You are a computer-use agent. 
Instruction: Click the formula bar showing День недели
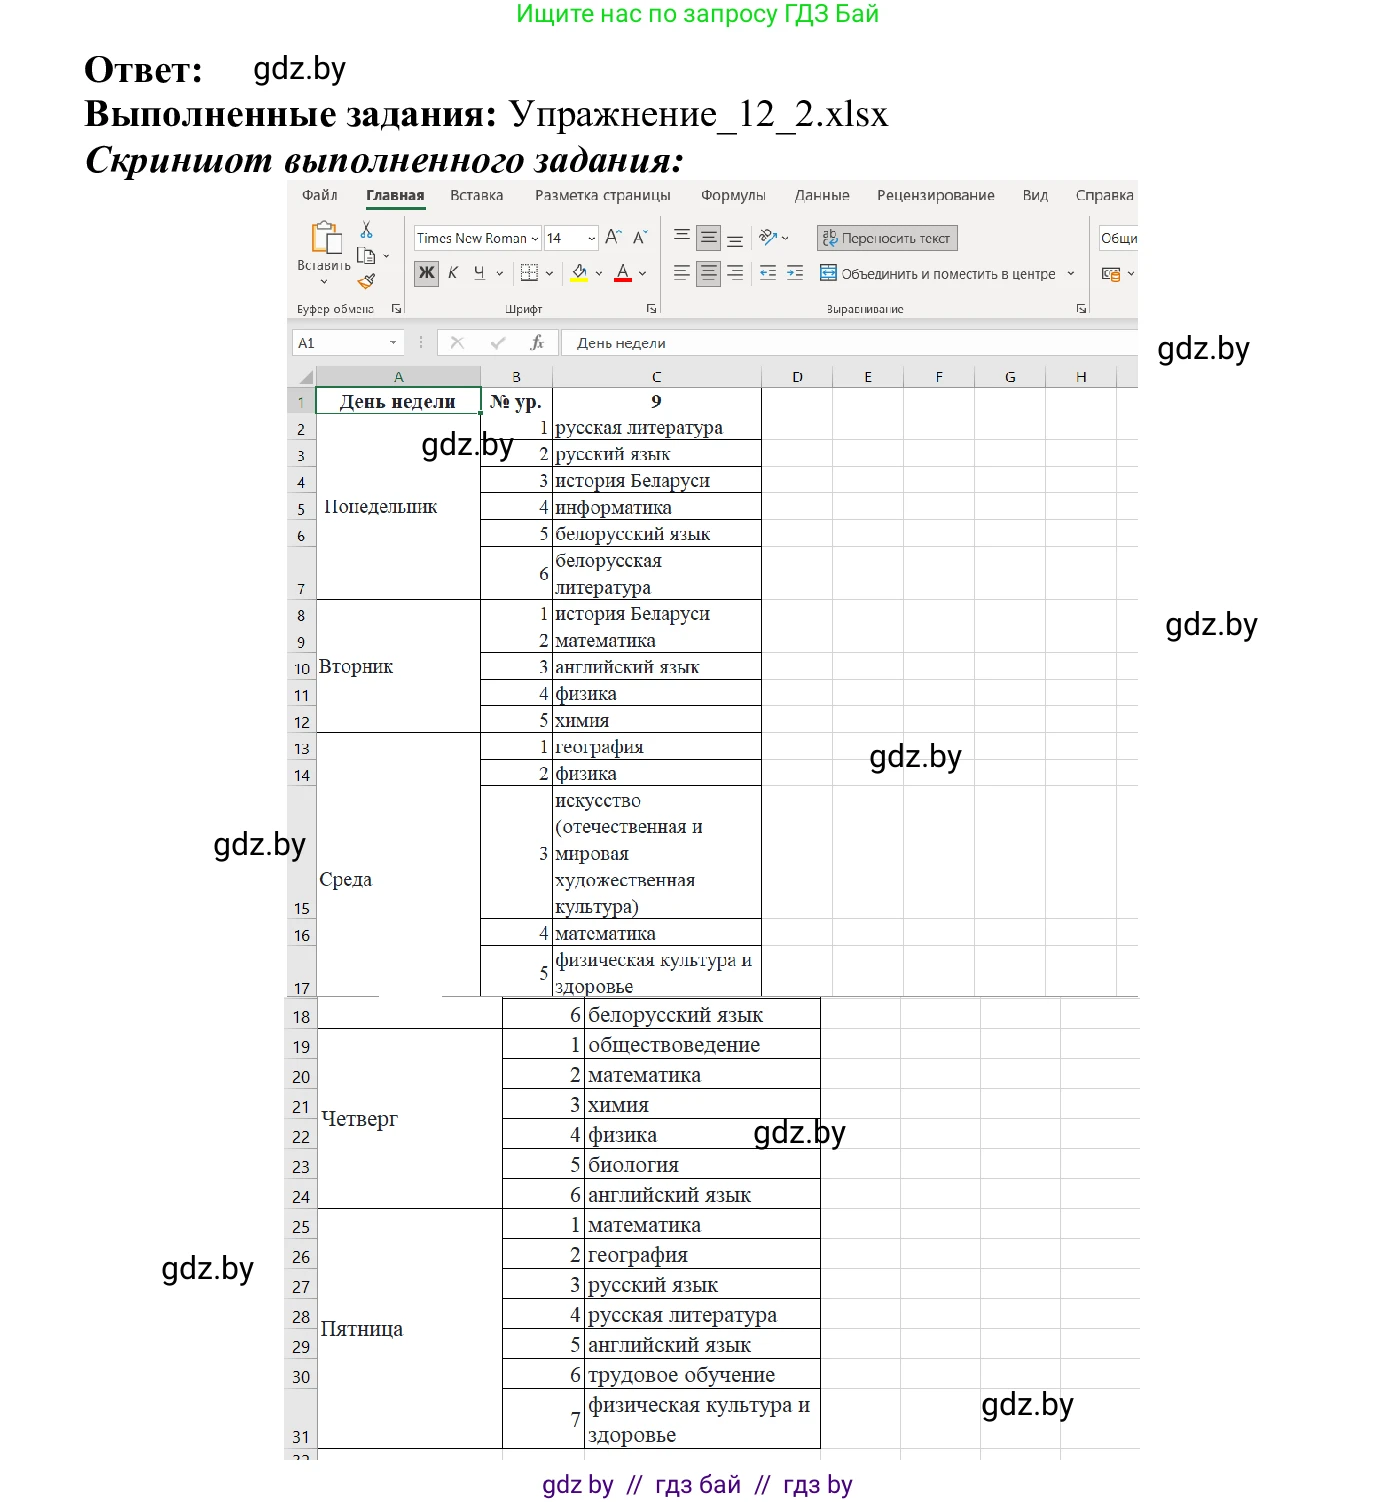pos(849,343)
